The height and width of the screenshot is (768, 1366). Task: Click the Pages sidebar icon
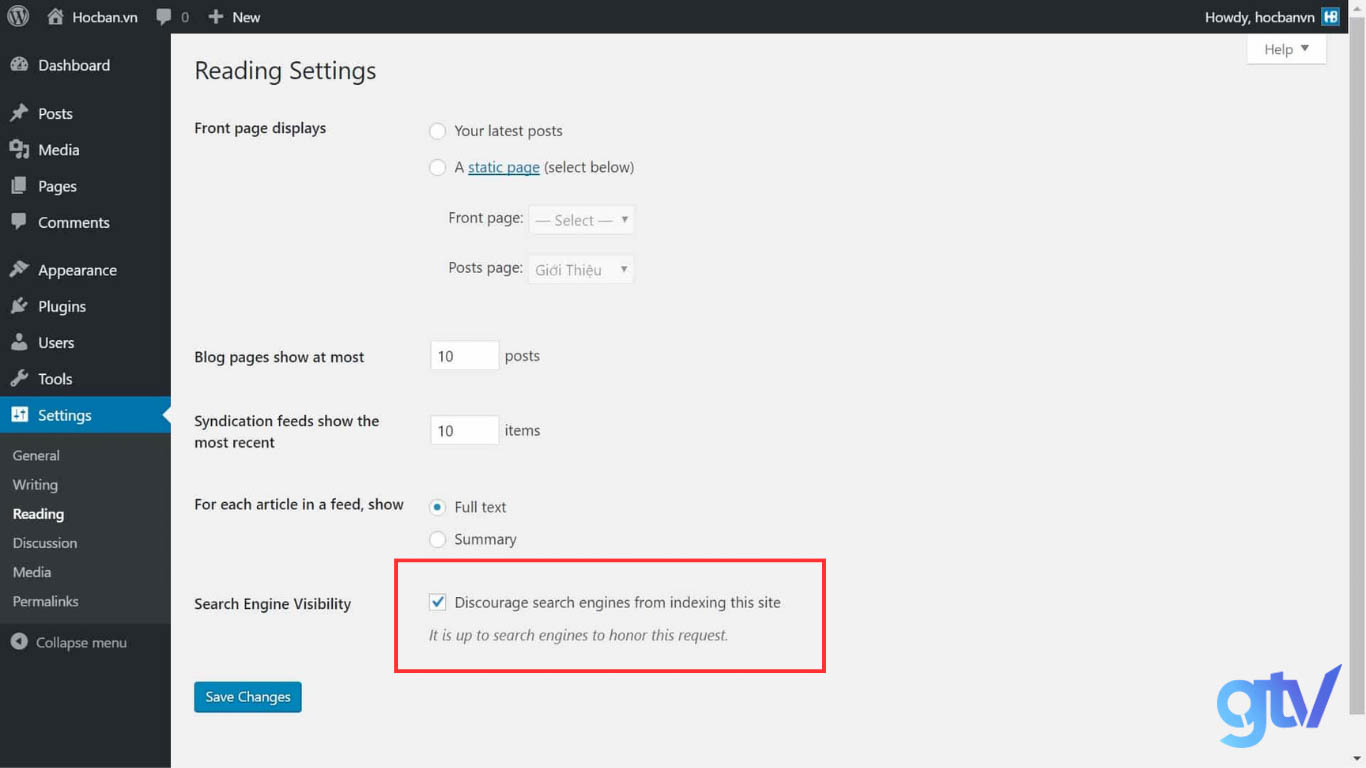coord(18,186)
